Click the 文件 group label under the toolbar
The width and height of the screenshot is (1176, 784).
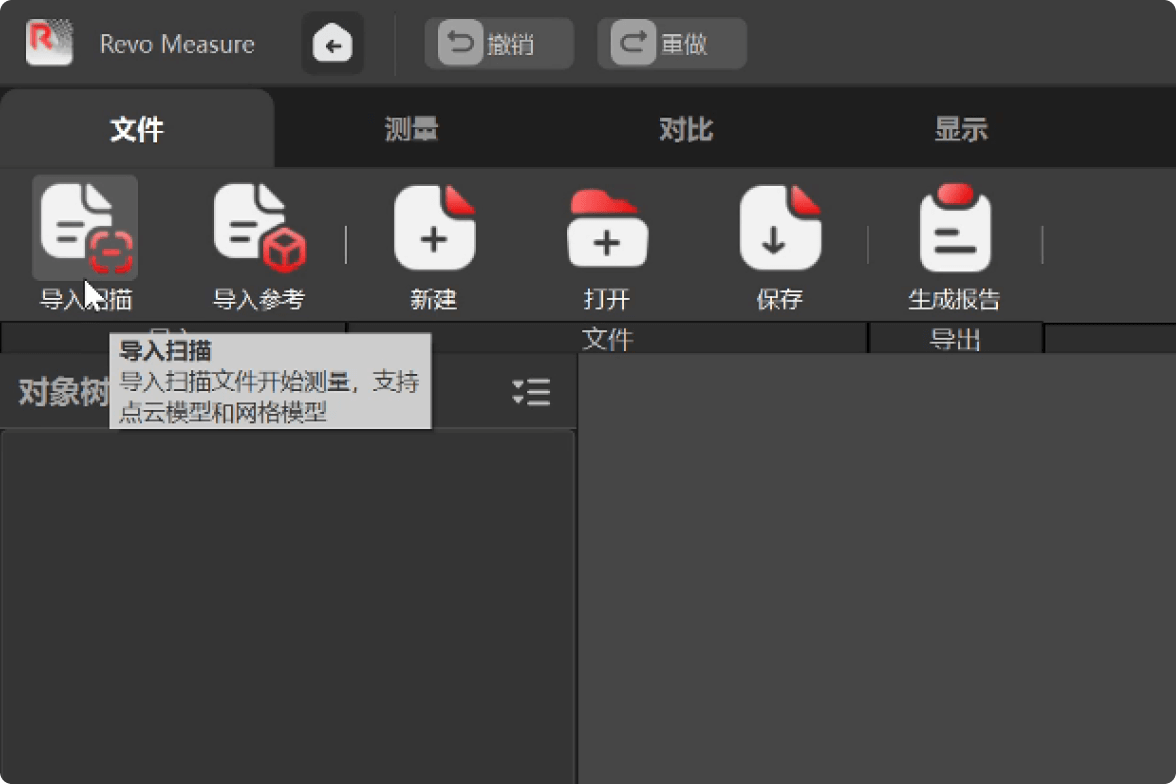pos(607,339)
